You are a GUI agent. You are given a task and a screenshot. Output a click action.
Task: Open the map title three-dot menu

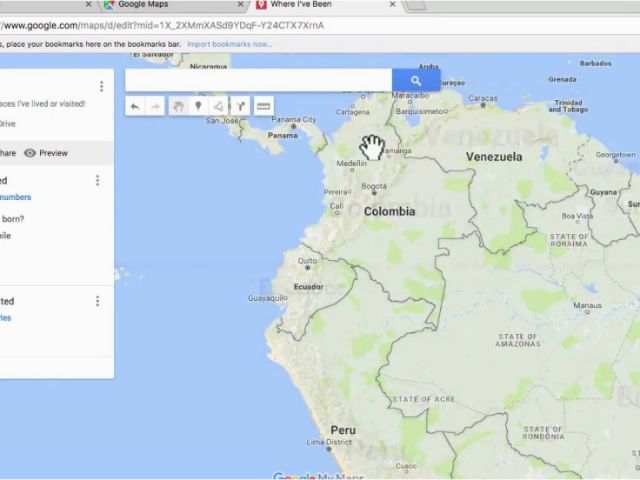(101, 86)
